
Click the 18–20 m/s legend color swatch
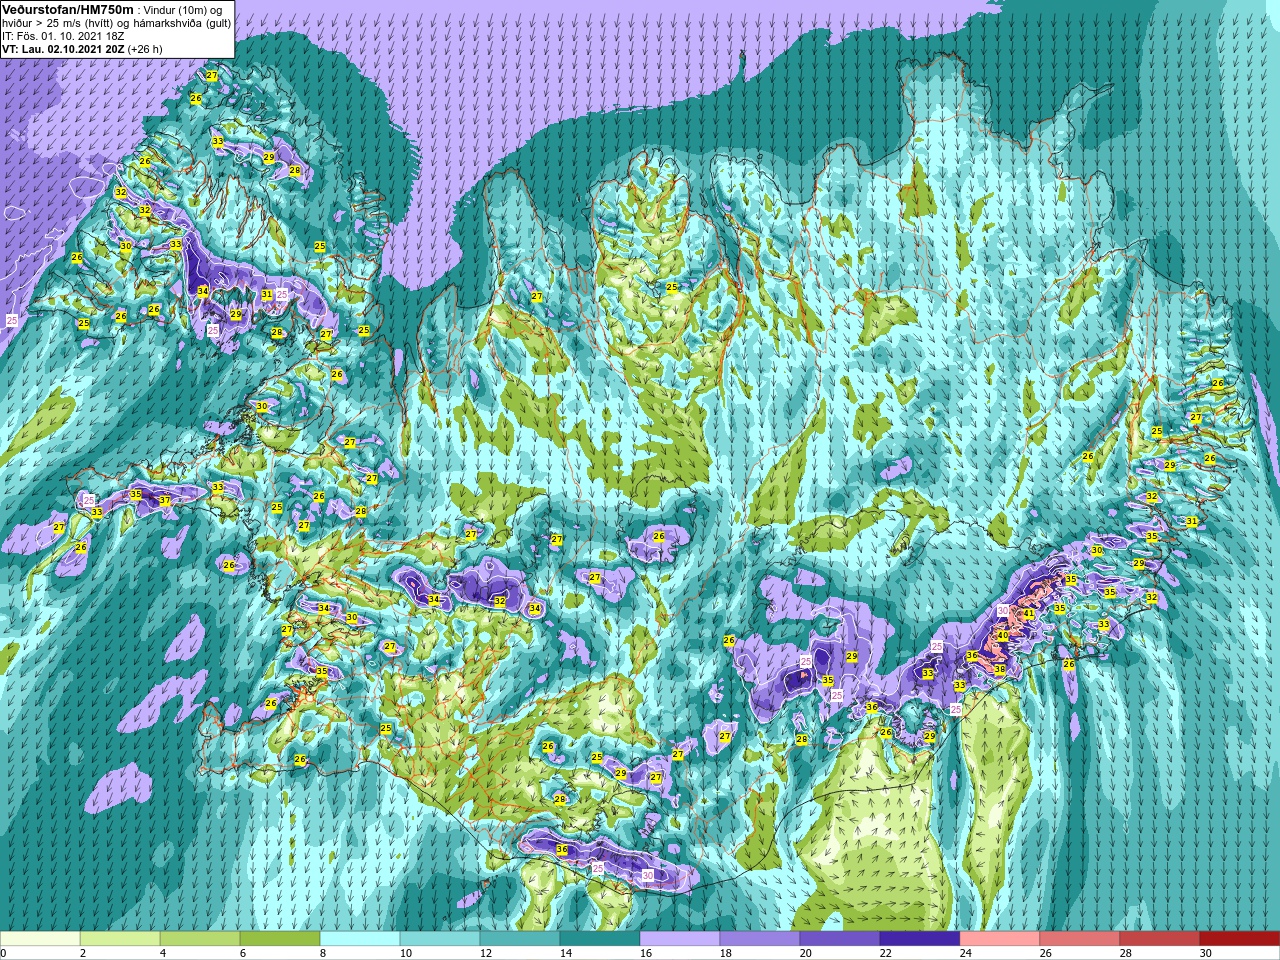(760, 939)
